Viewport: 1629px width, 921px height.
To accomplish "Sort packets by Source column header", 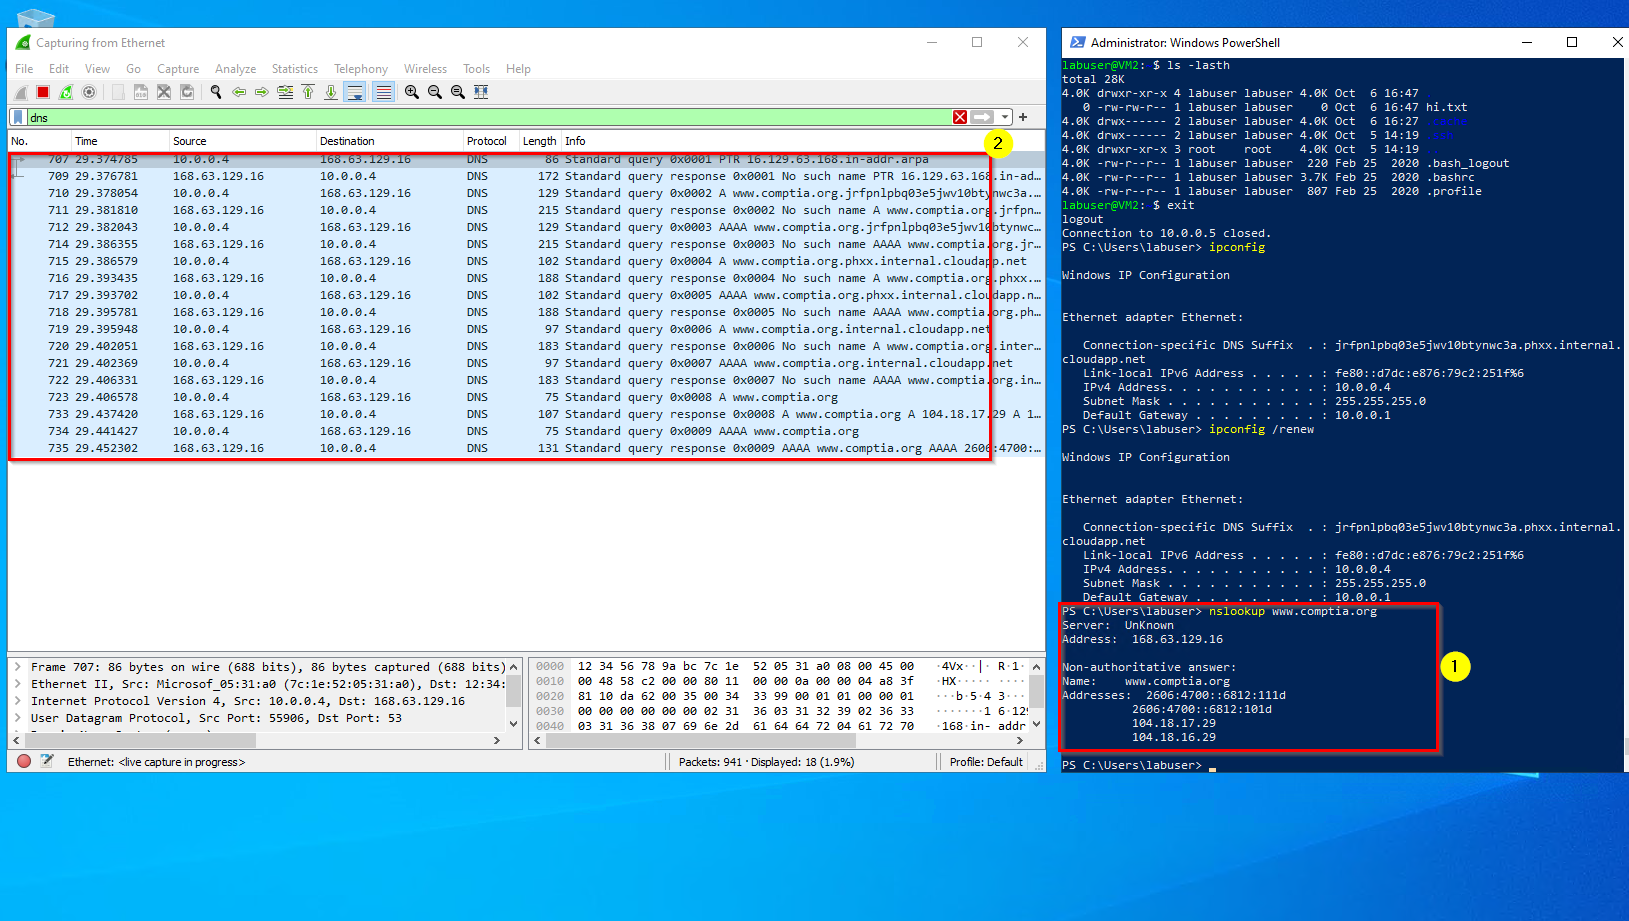I will (242, 141).
